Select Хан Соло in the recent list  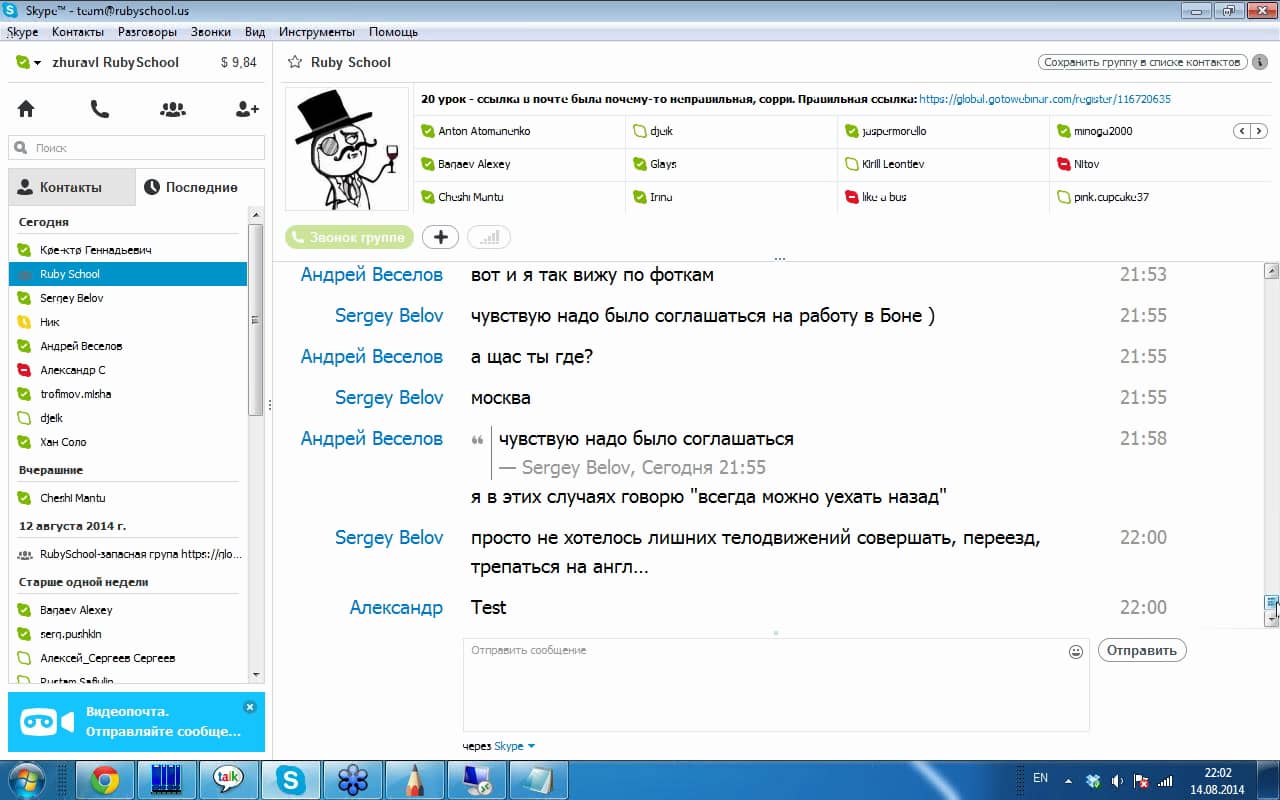(128, 442)
